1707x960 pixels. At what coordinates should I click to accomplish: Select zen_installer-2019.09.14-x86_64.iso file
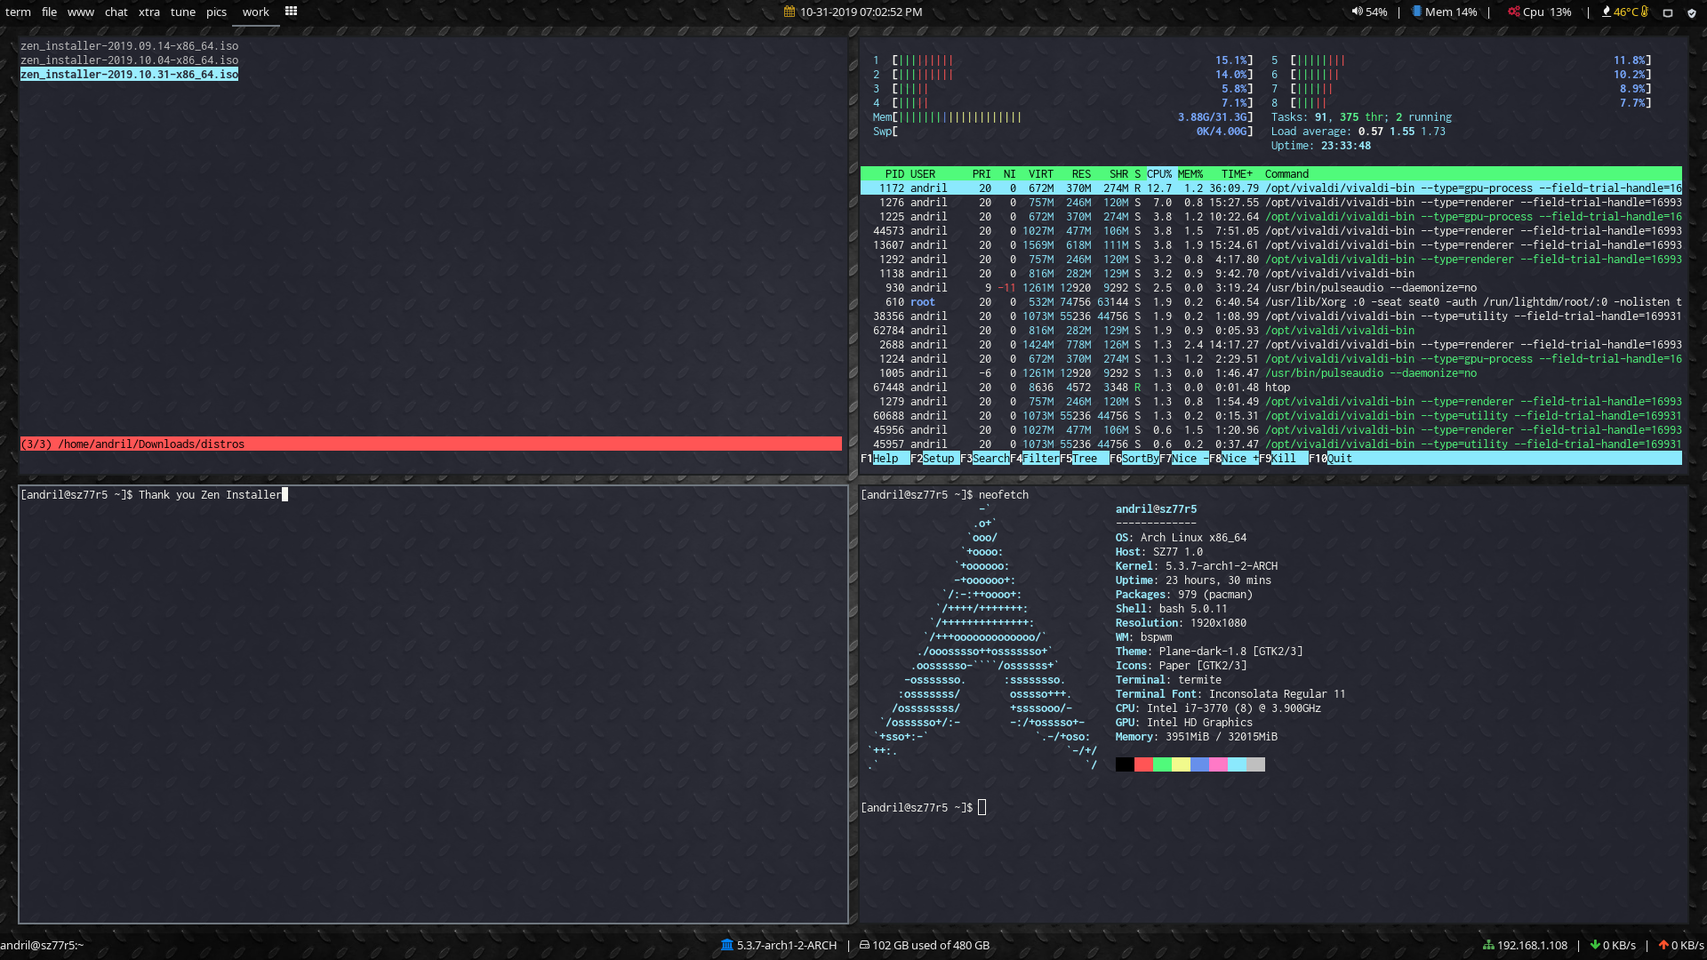click(129, 46)
